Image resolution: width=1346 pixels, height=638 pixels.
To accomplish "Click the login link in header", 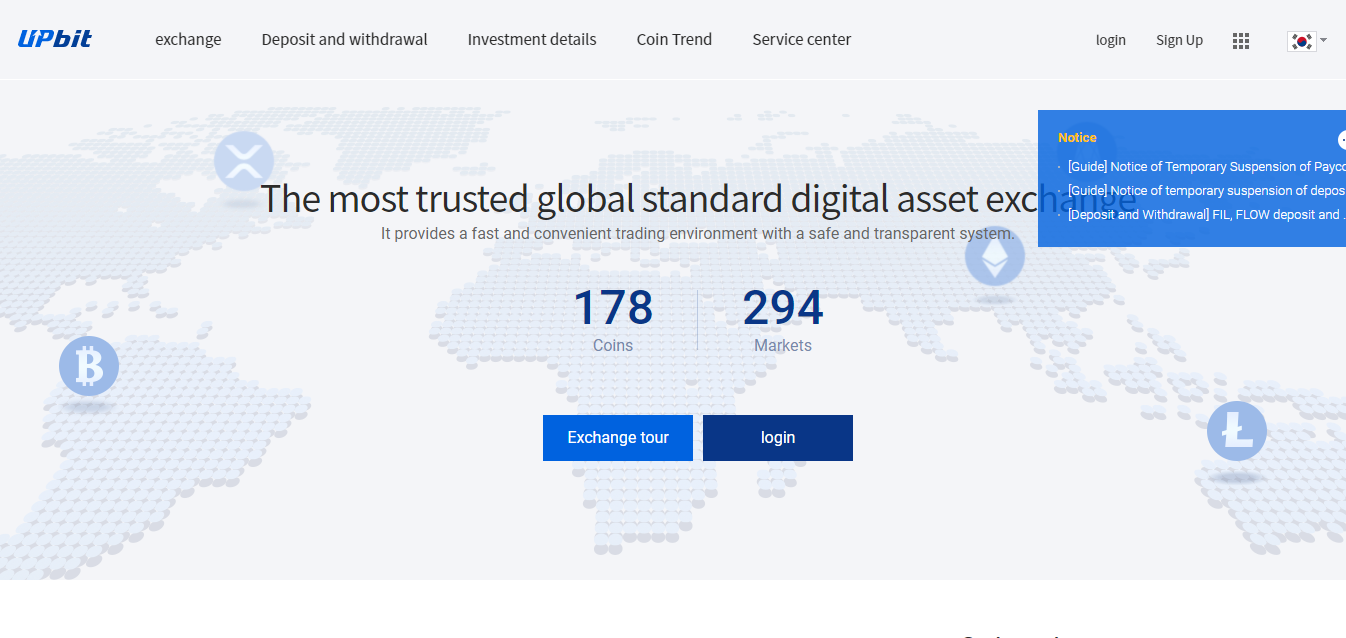I will [1110, 41].
